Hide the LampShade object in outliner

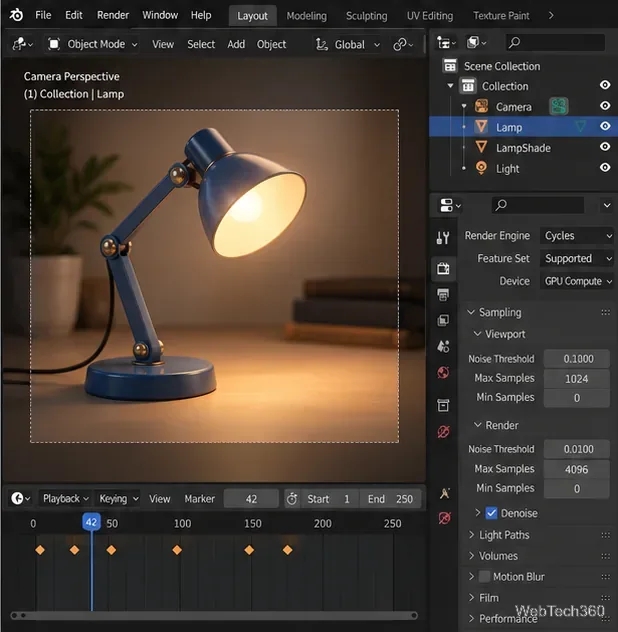[605, 147]
